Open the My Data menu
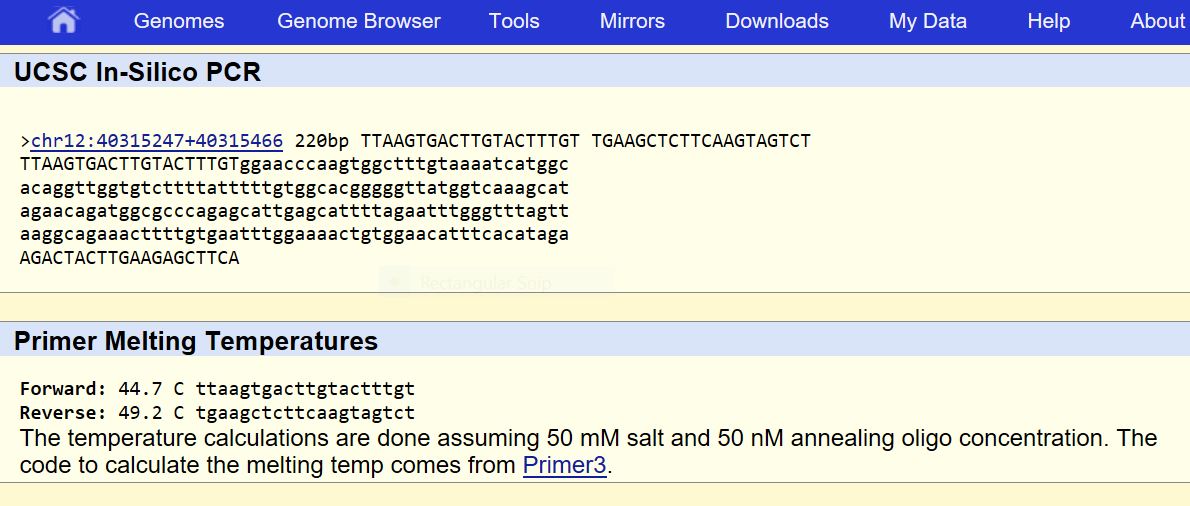This screenshot has height=506, width=1190. (927, 21)
